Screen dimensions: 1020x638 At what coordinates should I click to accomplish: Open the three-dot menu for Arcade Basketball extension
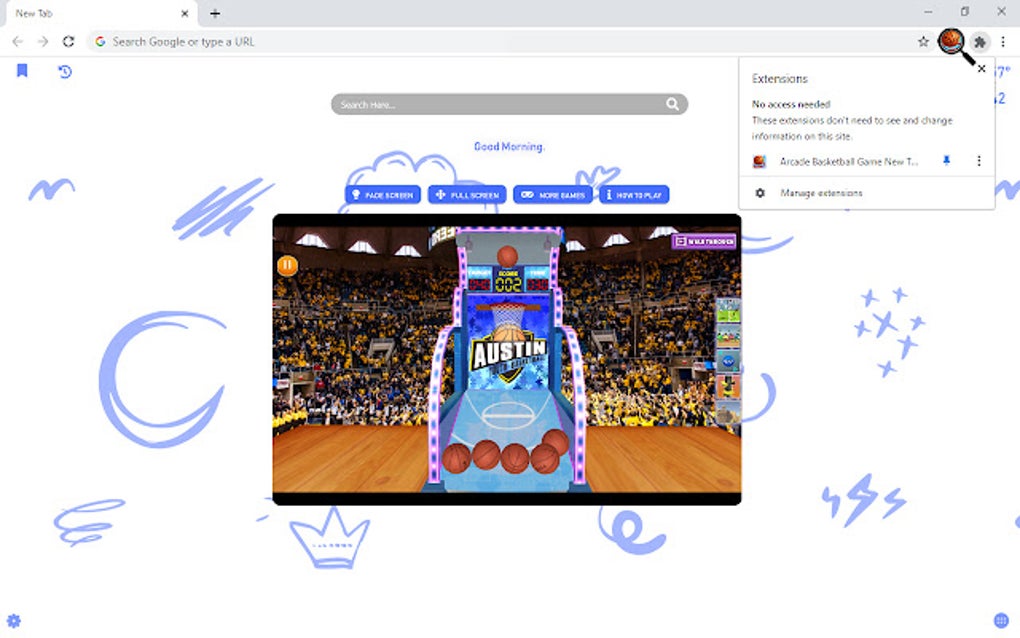coord(978,161)
